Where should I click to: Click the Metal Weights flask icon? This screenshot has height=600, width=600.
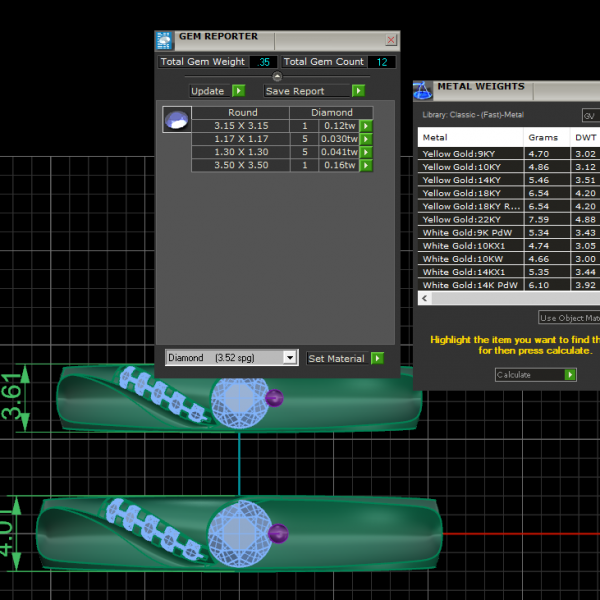(x=423, y=91)
